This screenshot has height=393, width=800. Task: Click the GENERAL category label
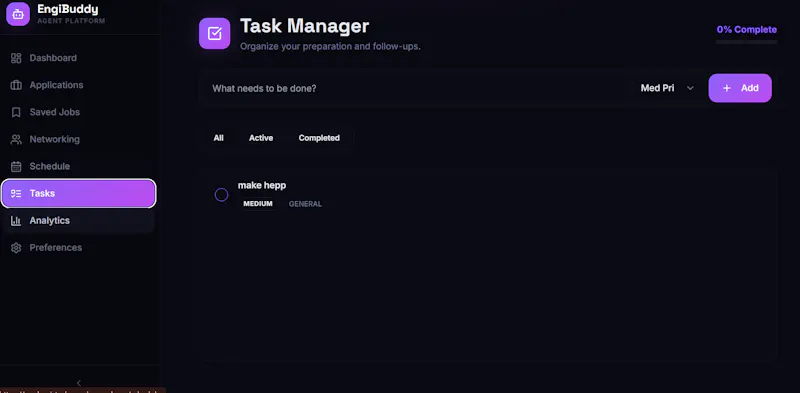[x=305, y=204]
